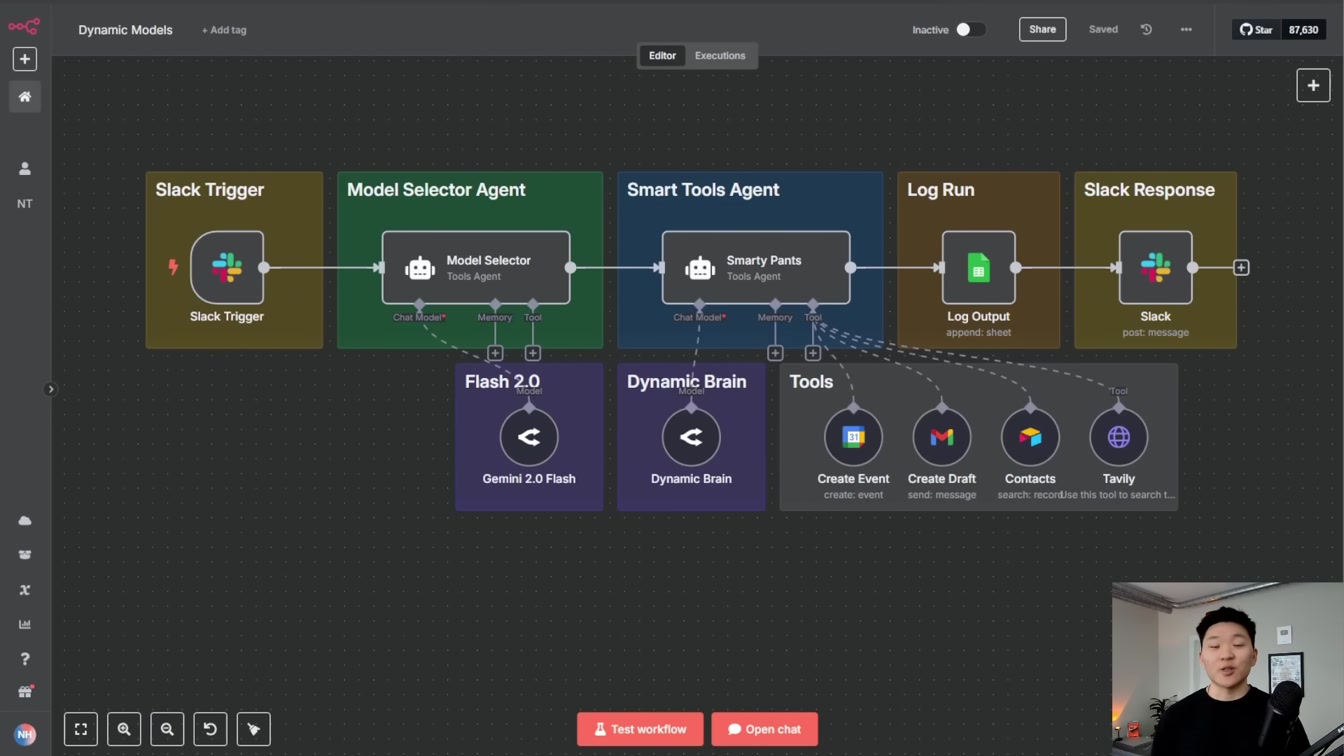Toggle the Inactive workflow switch

970,30
